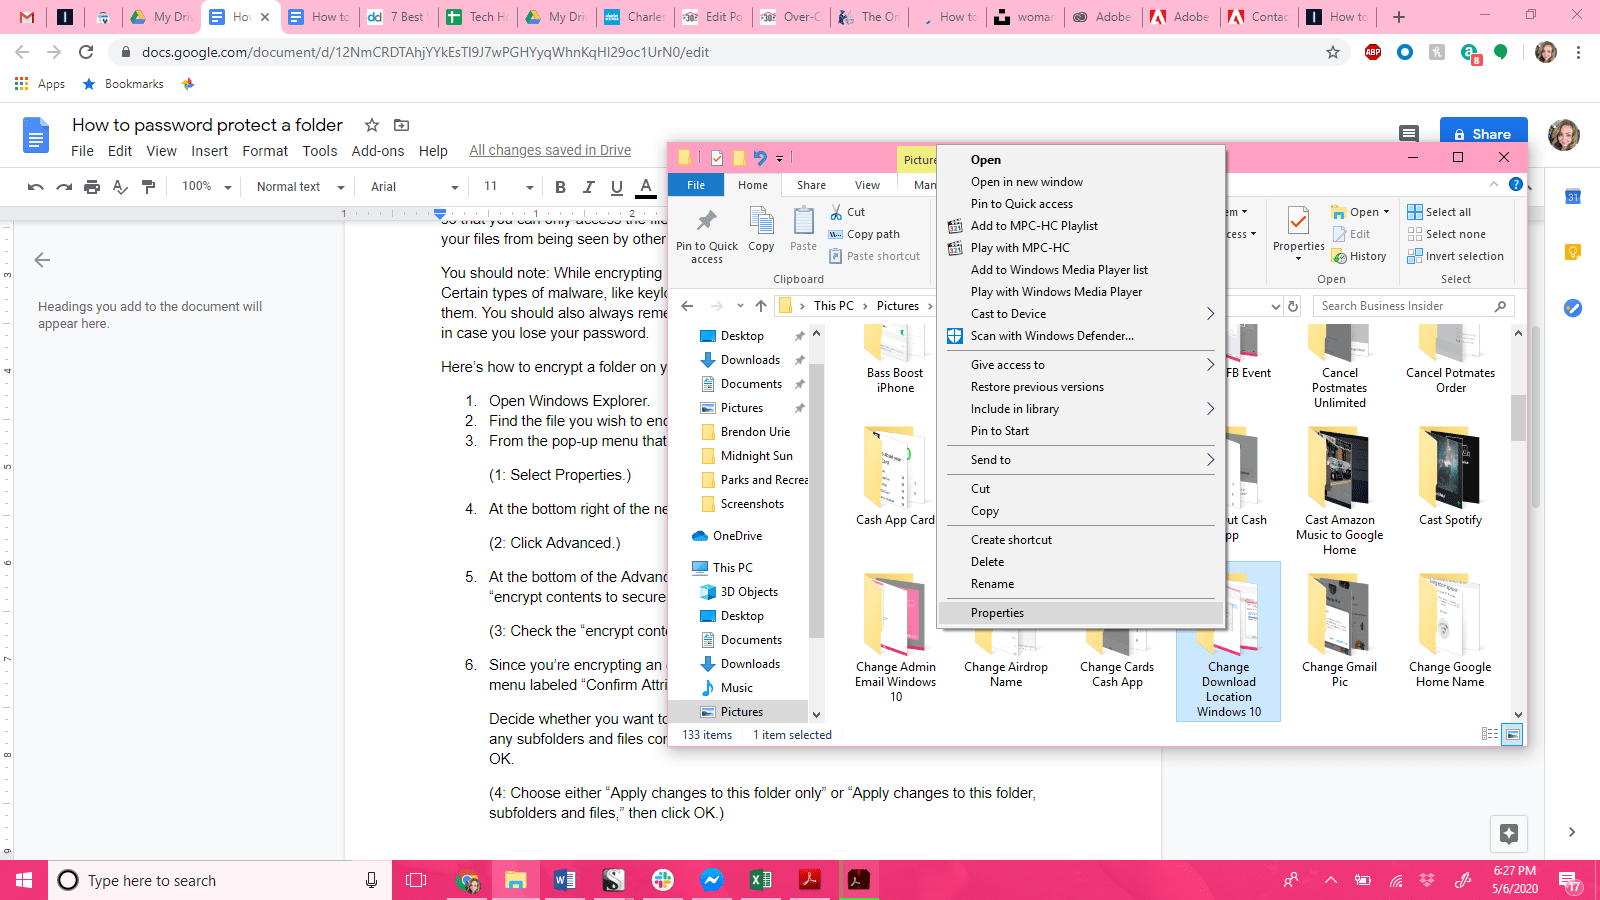Click the Undo icon in Docs toolbar

[x=36, y=187]
